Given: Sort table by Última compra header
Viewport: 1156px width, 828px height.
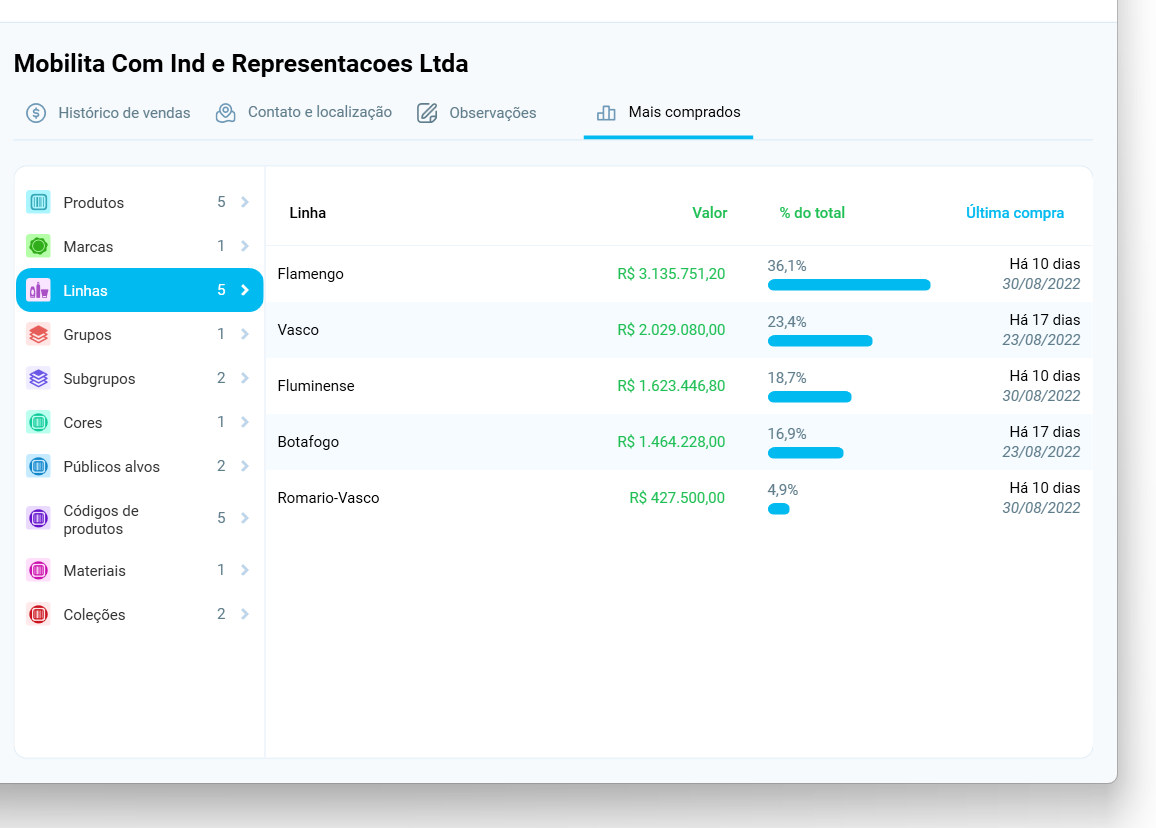Looking at the screenshot, I should tap(1014, 213).
